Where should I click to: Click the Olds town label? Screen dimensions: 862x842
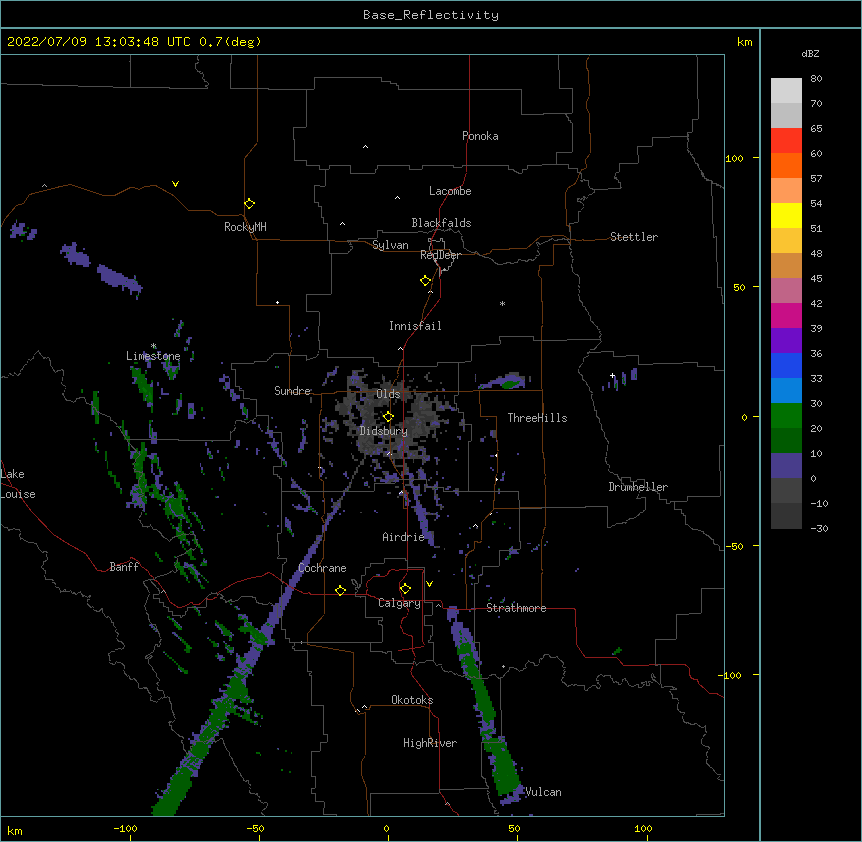(x=388, y=394)
